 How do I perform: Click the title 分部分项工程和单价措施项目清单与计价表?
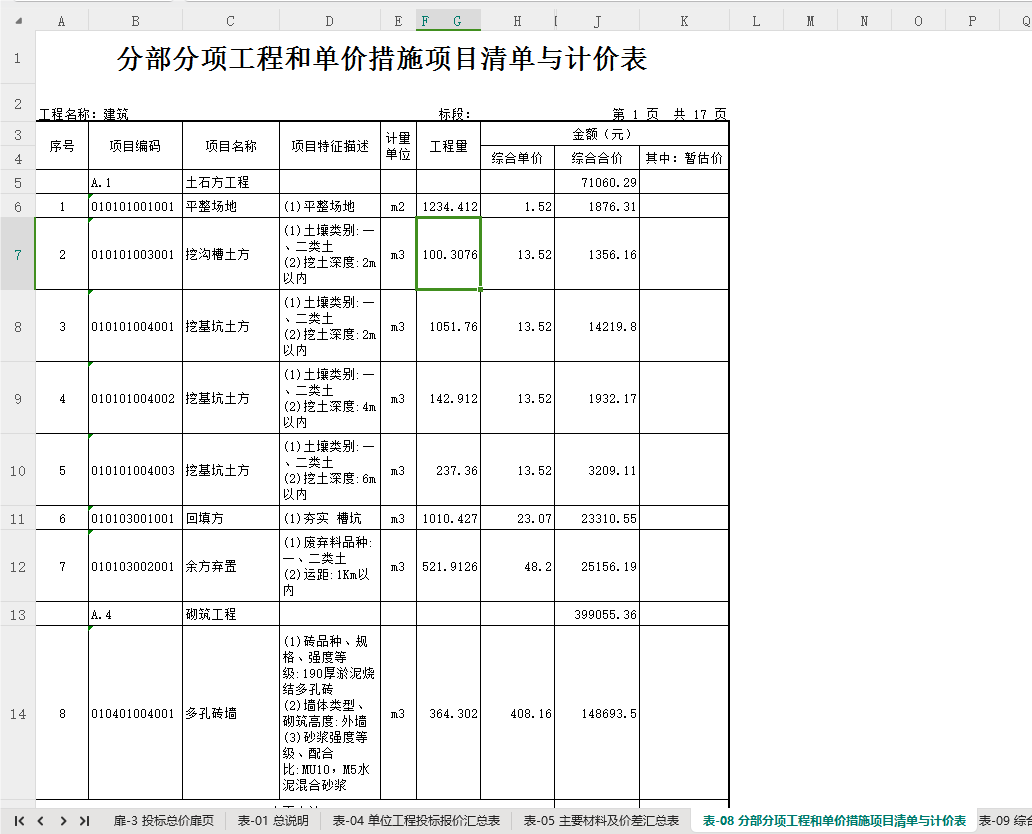pos(382,59)
